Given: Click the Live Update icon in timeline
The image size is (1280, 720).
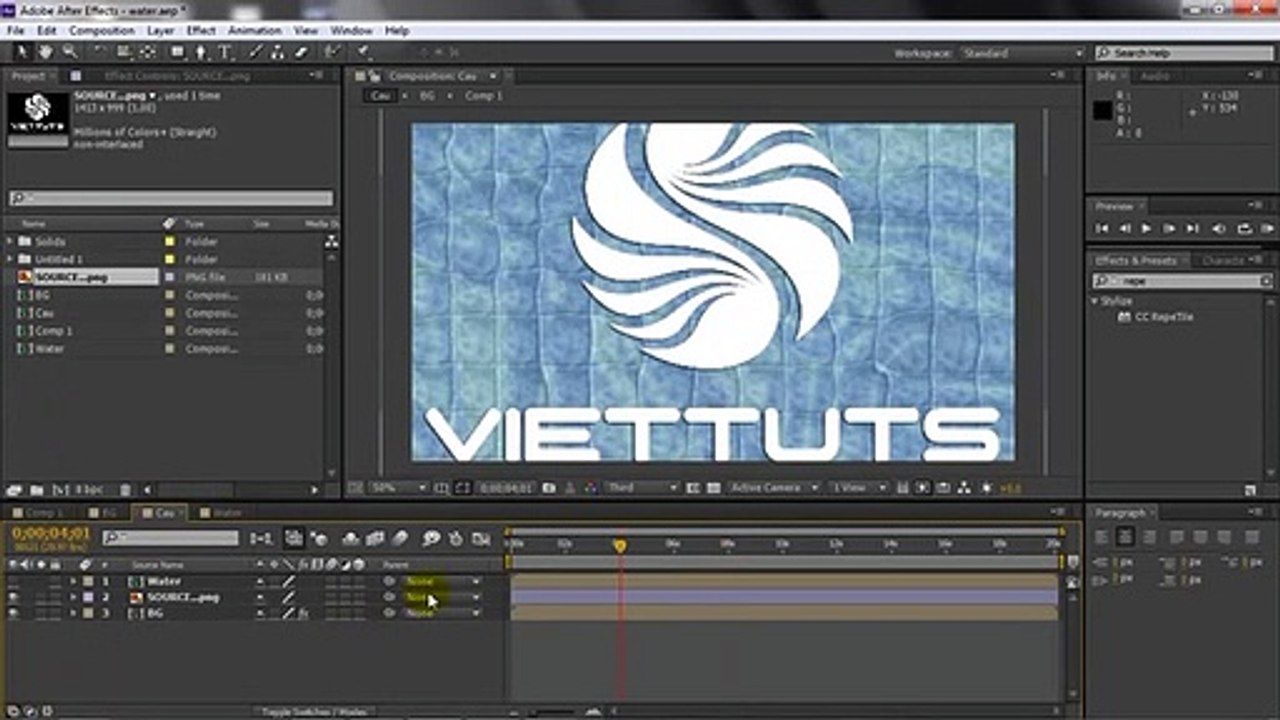Looking at the screenshot, I should (x=294, y=538).
